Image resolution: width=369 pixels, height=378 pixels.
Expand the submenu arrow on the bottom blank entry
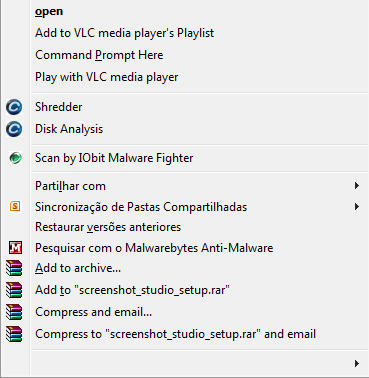pos(357,363)
